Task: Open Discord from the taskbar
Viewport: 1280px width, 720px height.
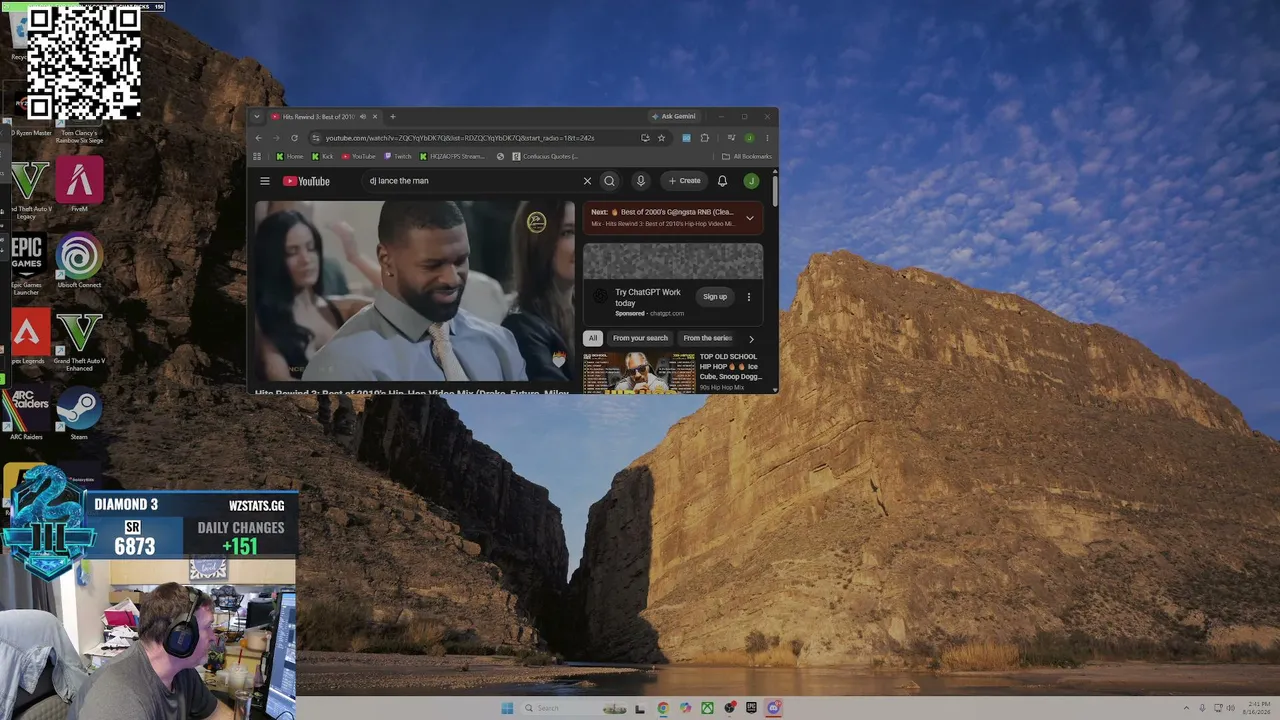Action: (x=773, y=708)
